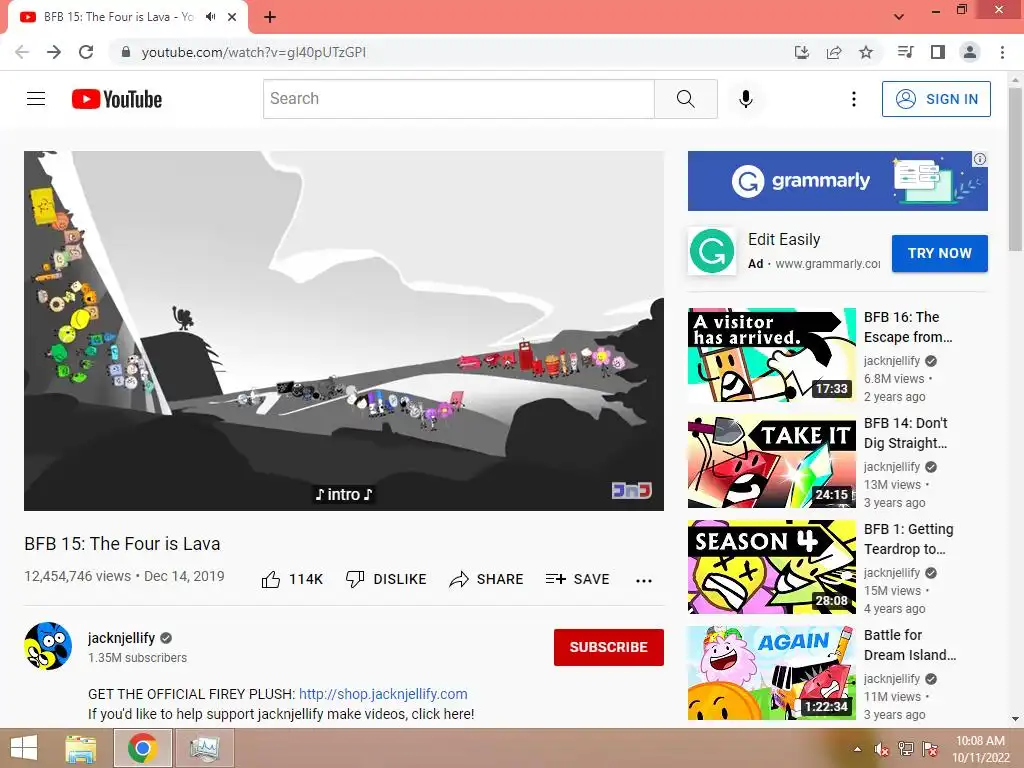Click the JnJ channel watermark in video

pos(631,490)
